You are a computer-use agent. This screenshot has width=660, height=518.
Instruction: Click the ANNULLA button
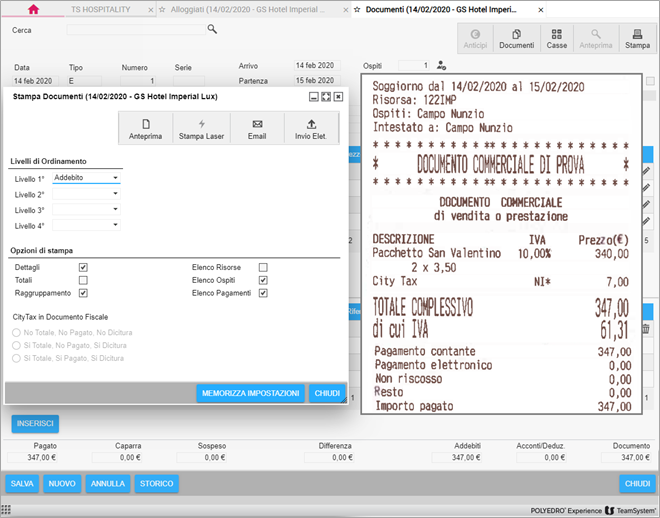tap(108, 483)
